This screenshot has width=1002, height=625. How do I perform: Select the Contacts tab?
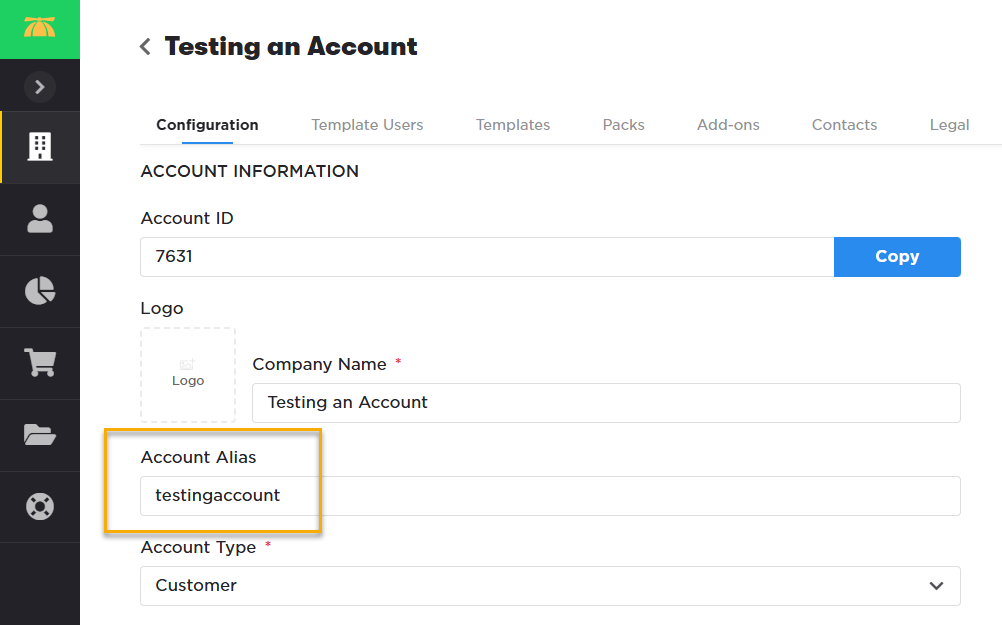point(844,125)
